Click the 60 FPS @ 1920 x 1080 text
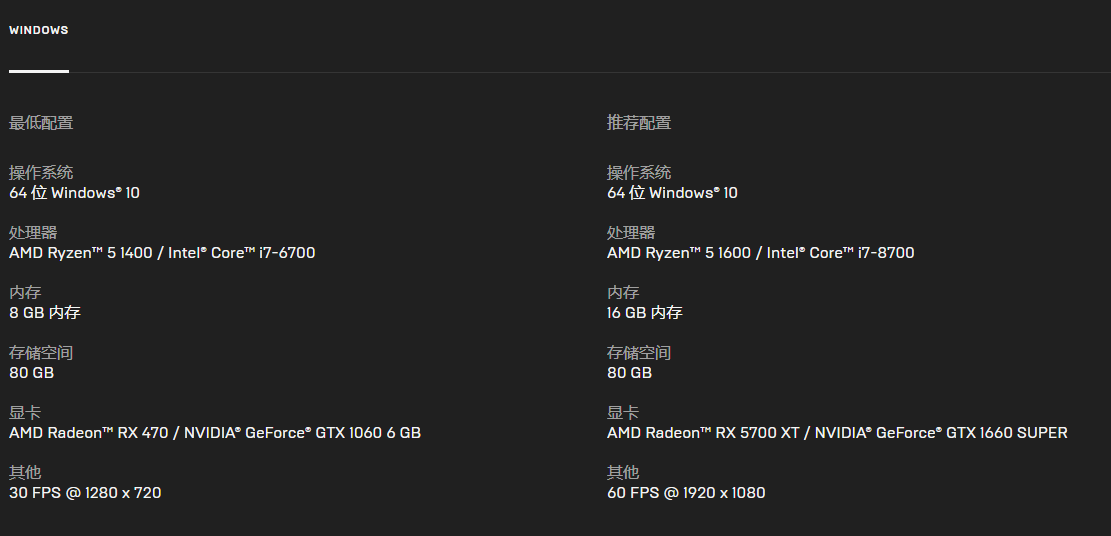 (686, 493)
